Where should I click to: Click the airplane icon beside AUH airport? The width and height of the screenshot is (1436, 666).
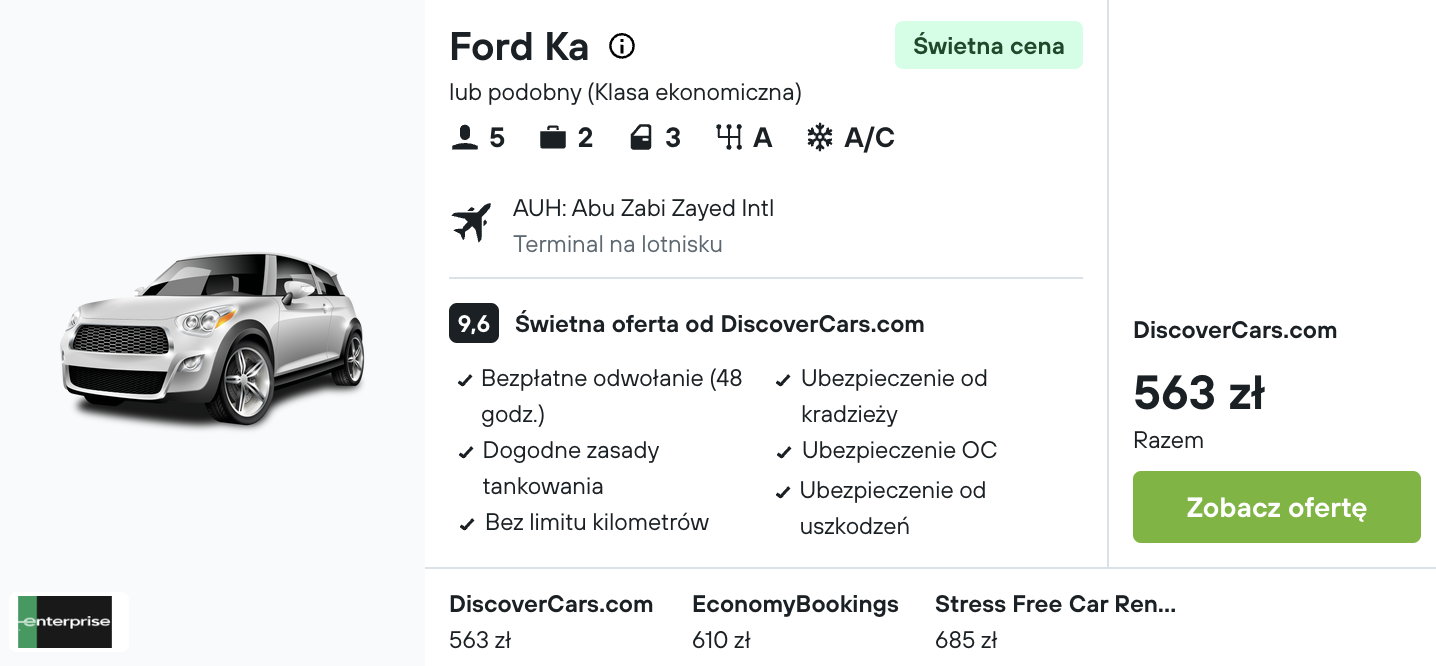(x=471, y=222)
